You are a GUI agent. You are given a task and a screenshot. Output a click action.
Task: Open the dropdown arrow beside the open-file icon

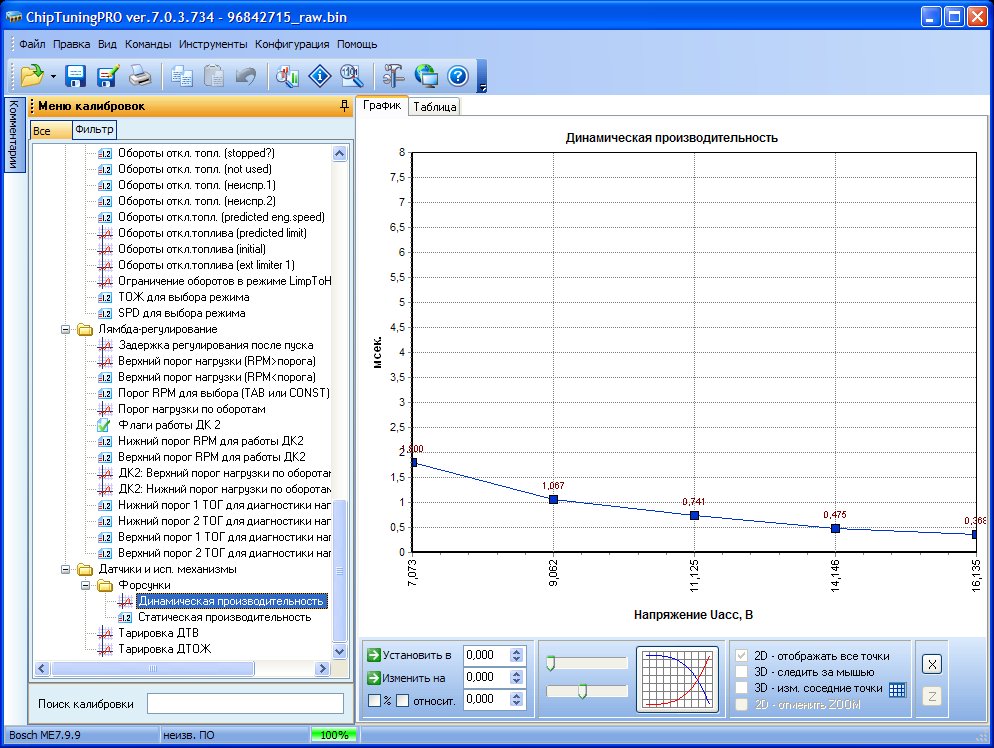coord(53,76)
